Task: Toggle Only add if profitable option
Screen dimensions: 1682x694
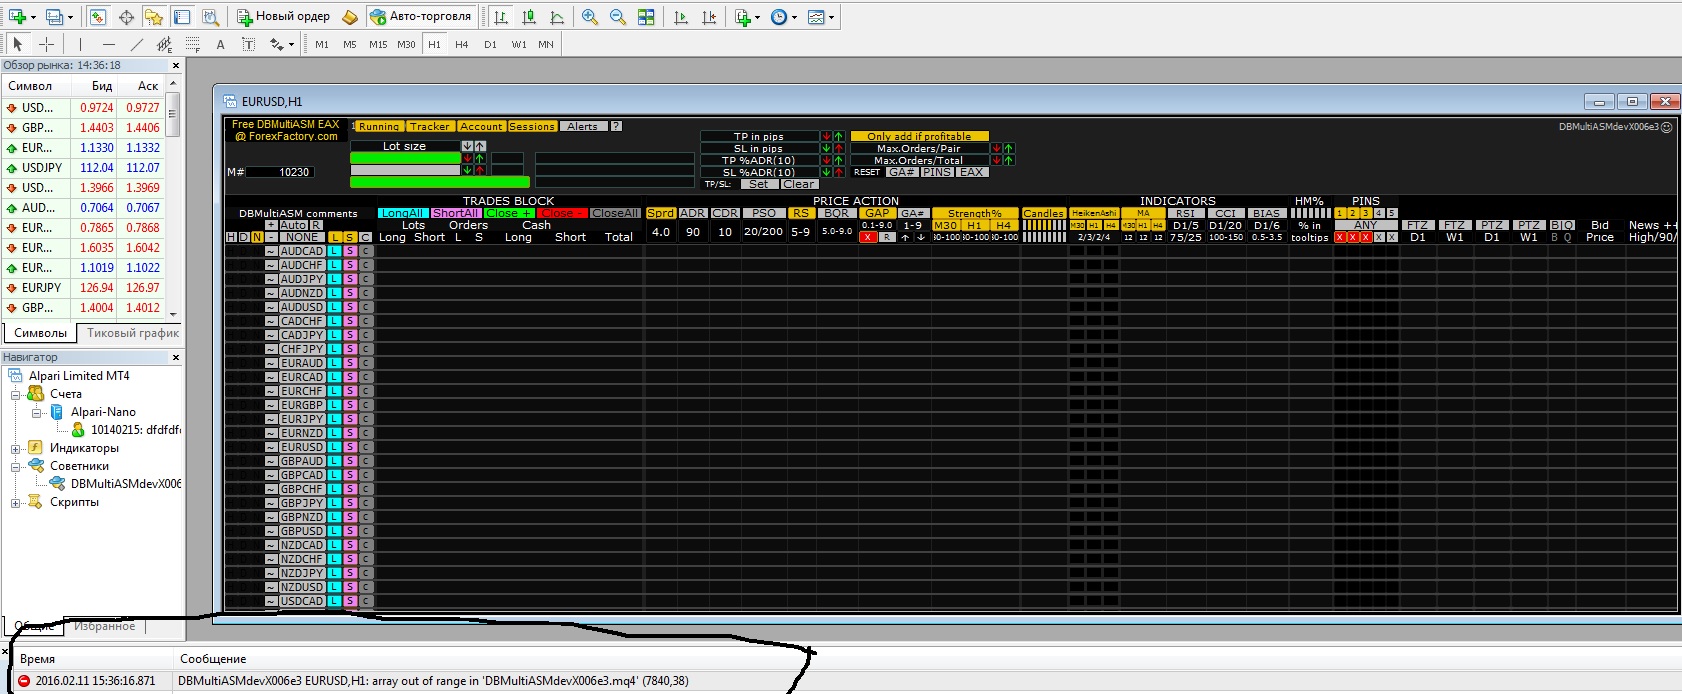Action: click(x=919, y=136)
